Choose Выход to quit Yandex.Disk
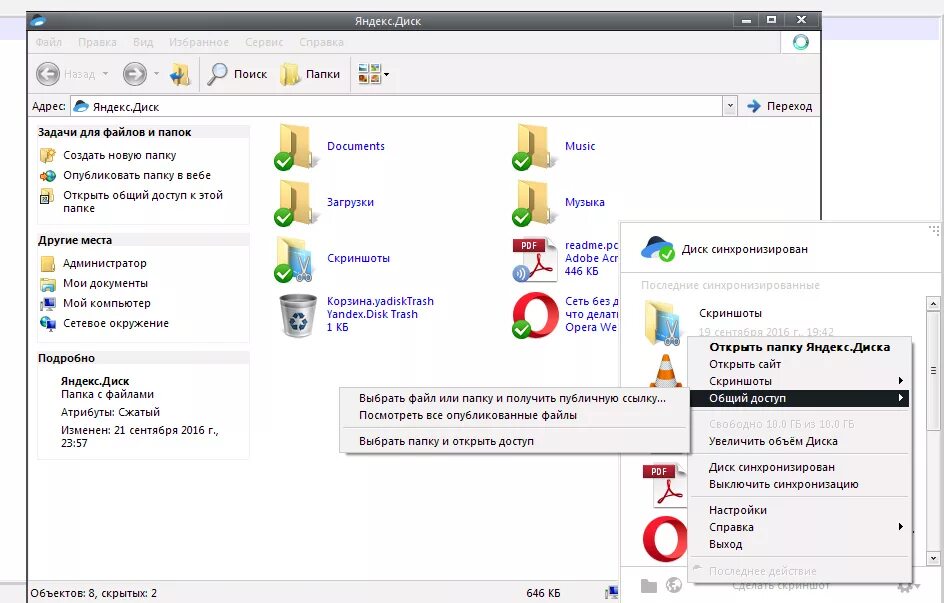This screenshot has height=603, width=944. click(799, 544)
